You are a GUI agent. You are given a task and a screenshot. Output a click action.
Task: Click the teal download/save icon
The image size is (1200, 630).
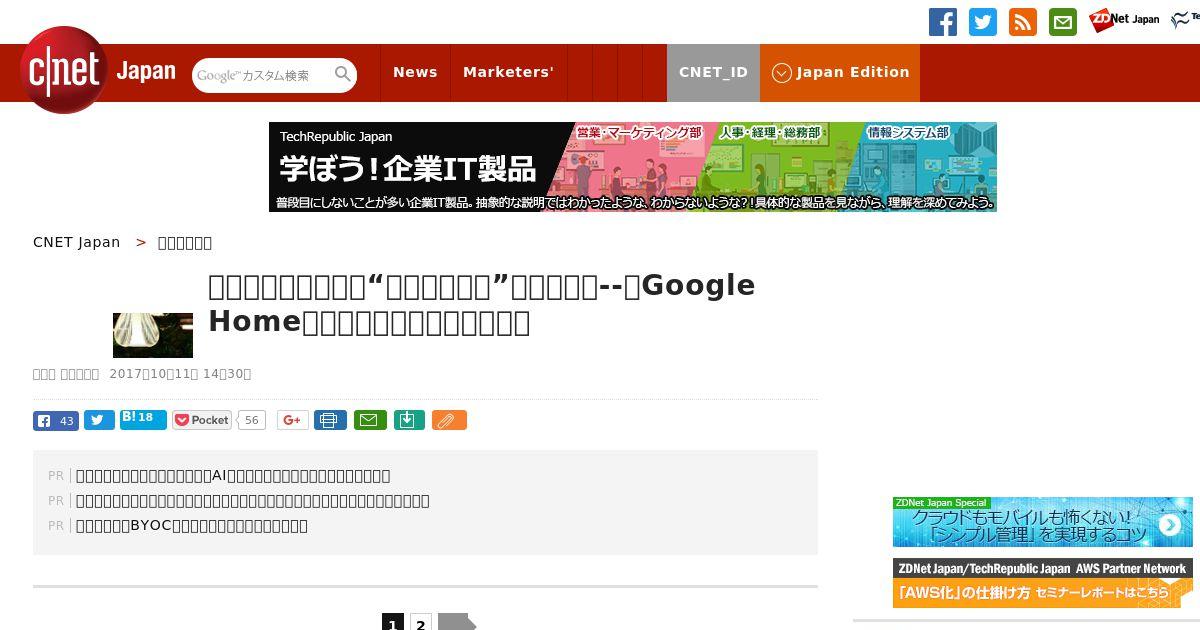(410, 420)
